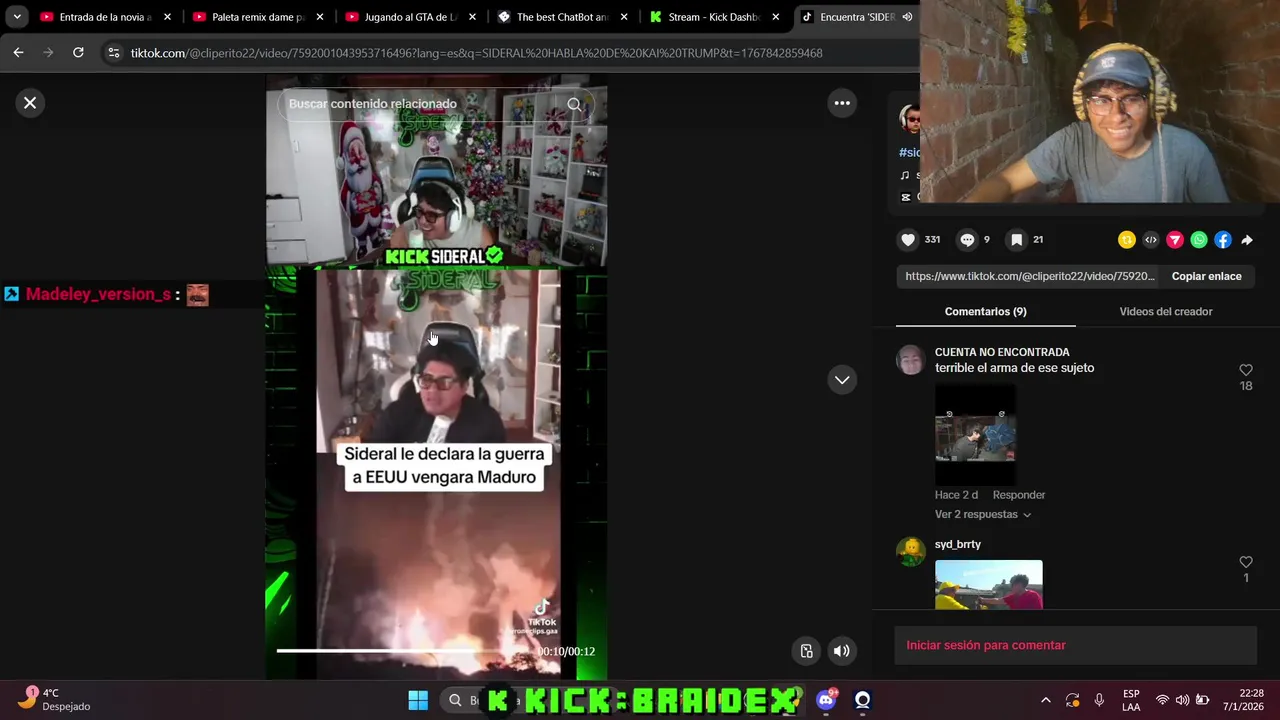Image resolution: width=1280 pixels, height=720 pixels.
Task: Share the video on WhatsApp
Action: point(1199,240)
